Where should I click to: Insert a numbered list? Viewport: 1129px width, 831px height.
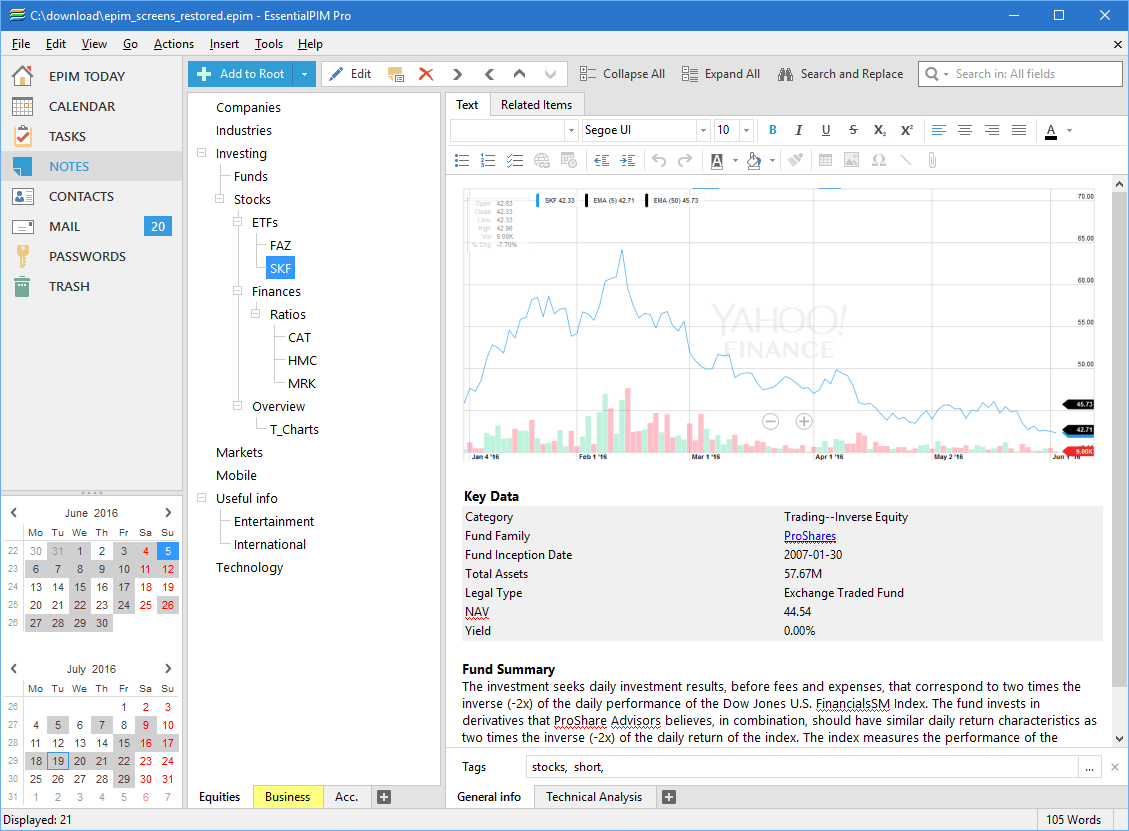[x=488, y=161]
